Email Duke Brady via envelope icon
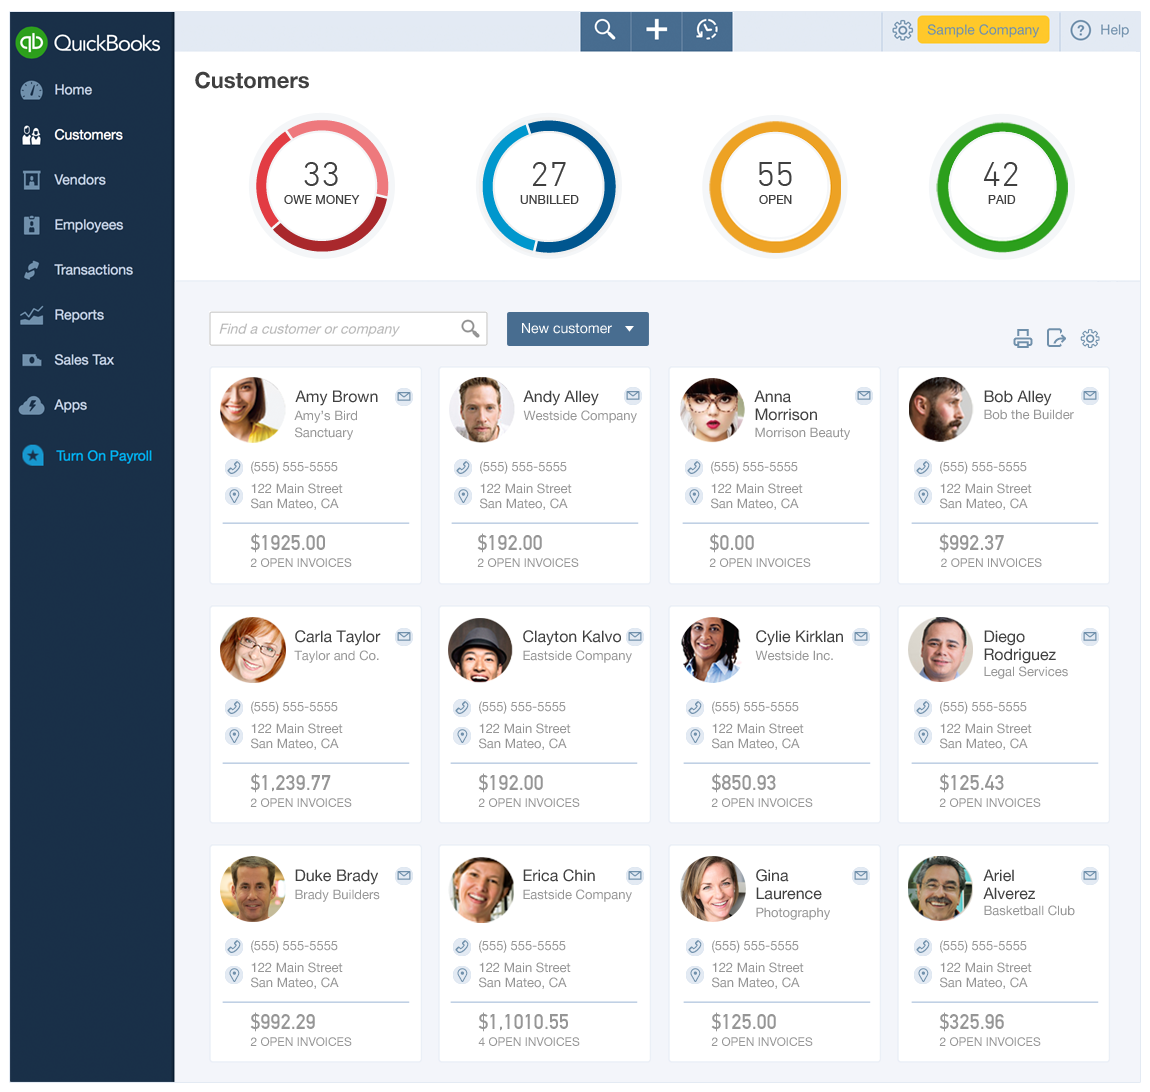Viewport: 1150px width, 1092px height. tap(404, 876)
